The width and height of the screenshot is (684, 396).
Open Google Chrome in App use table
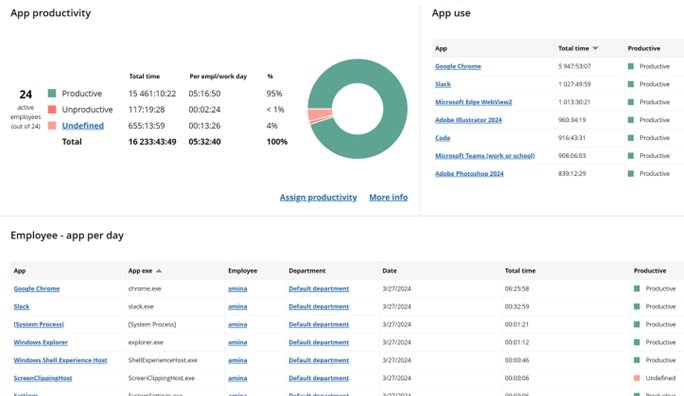tap(458, 66)
